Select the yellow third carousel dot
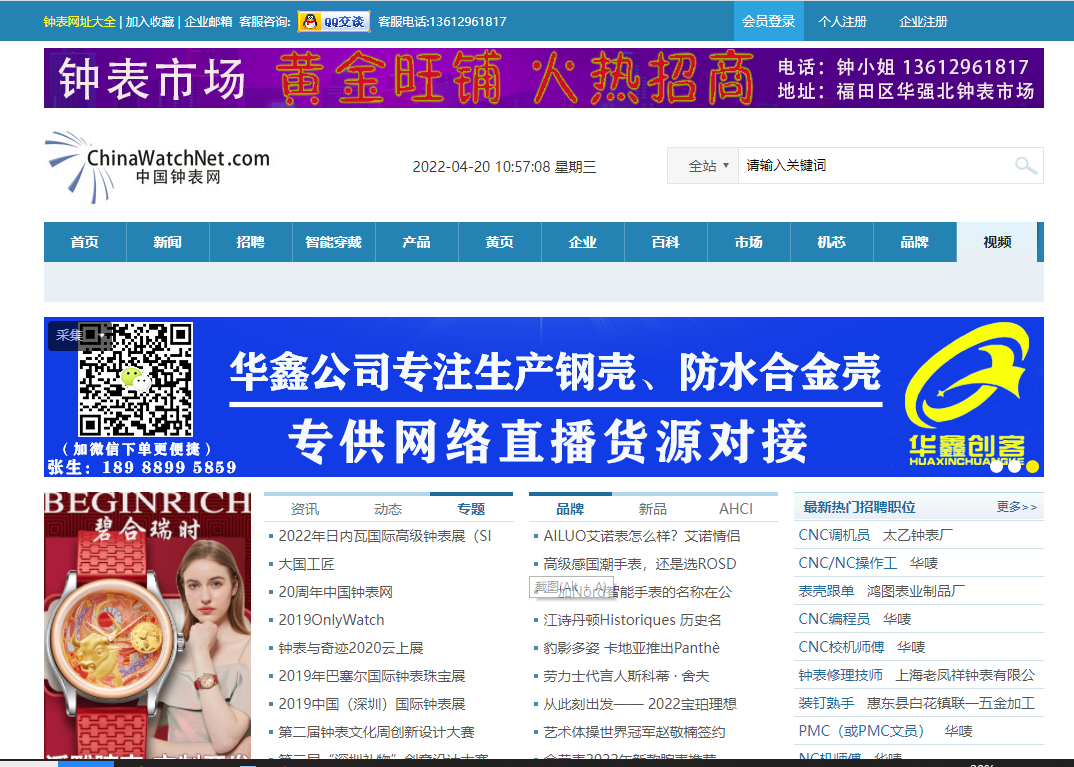Viewport: 1074px width, 767px height. tap(1032, 466)
